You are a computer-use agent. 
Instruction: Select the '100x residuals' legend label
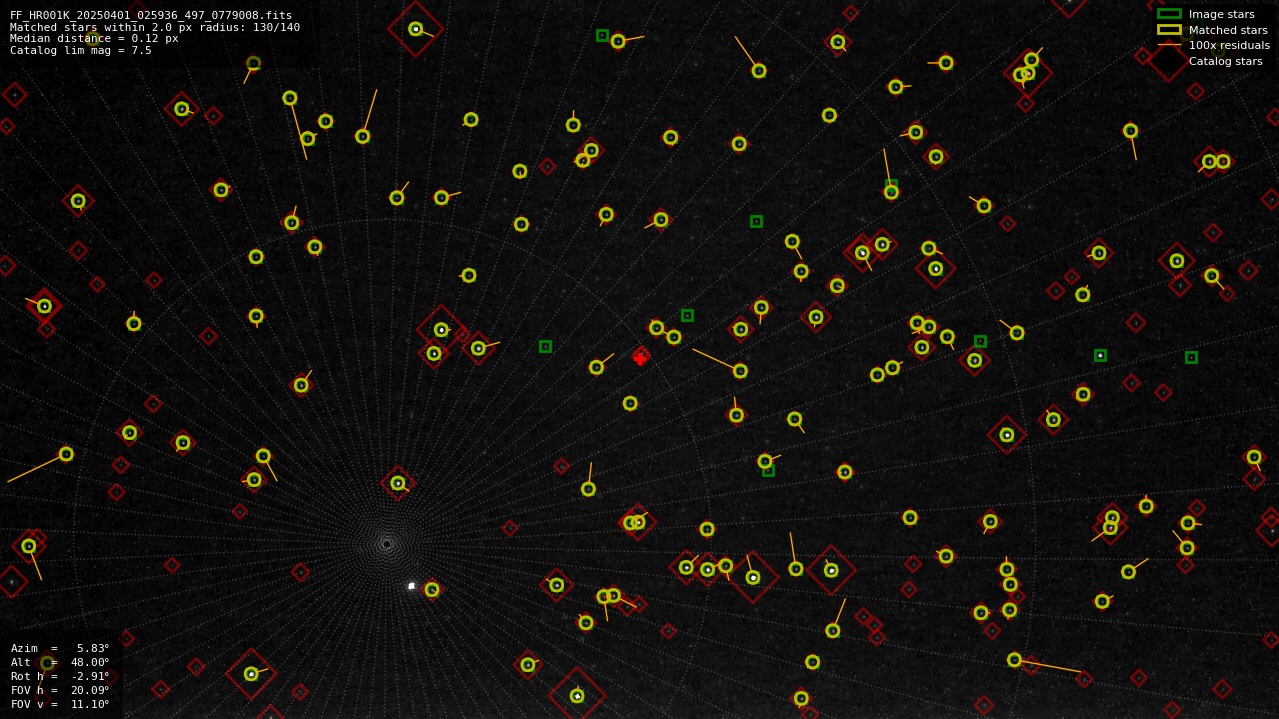click(x=1229, y=45)
